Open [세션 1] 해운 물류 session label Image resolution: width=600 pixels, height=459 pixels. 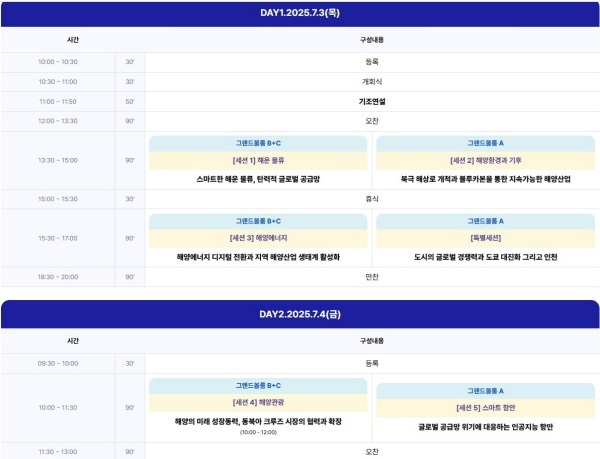tap(258, 160)
